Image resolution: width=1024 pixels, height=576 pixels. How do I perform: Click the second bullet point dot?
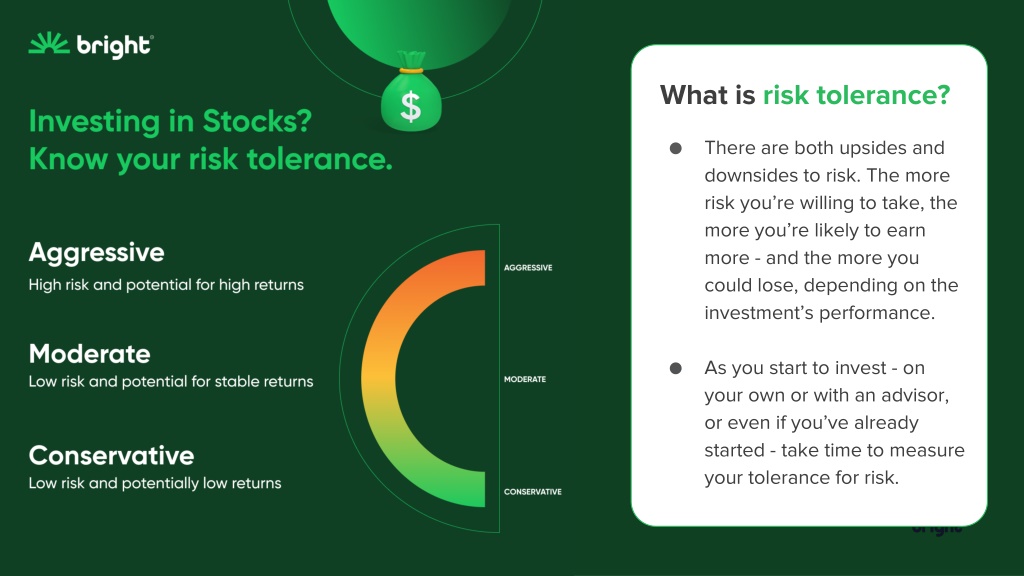coord(676,368)
